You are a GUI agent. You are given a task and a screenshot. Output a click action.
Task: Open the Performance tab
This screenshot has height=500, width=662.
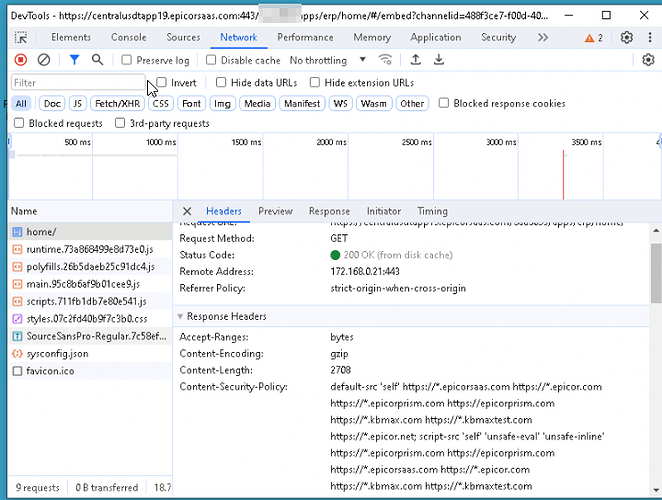click(x=305, y=38)
